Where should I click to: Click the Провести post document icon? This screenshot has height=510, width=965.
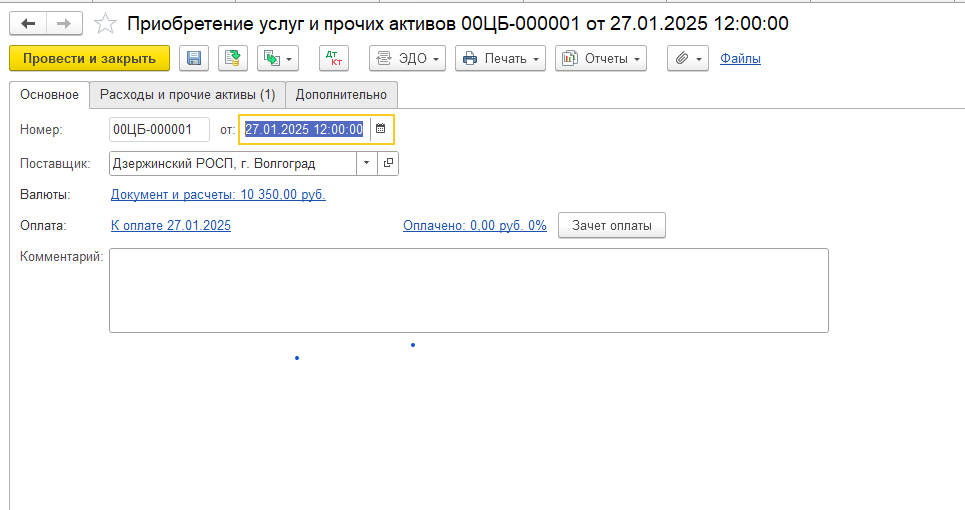pos(232,59)
